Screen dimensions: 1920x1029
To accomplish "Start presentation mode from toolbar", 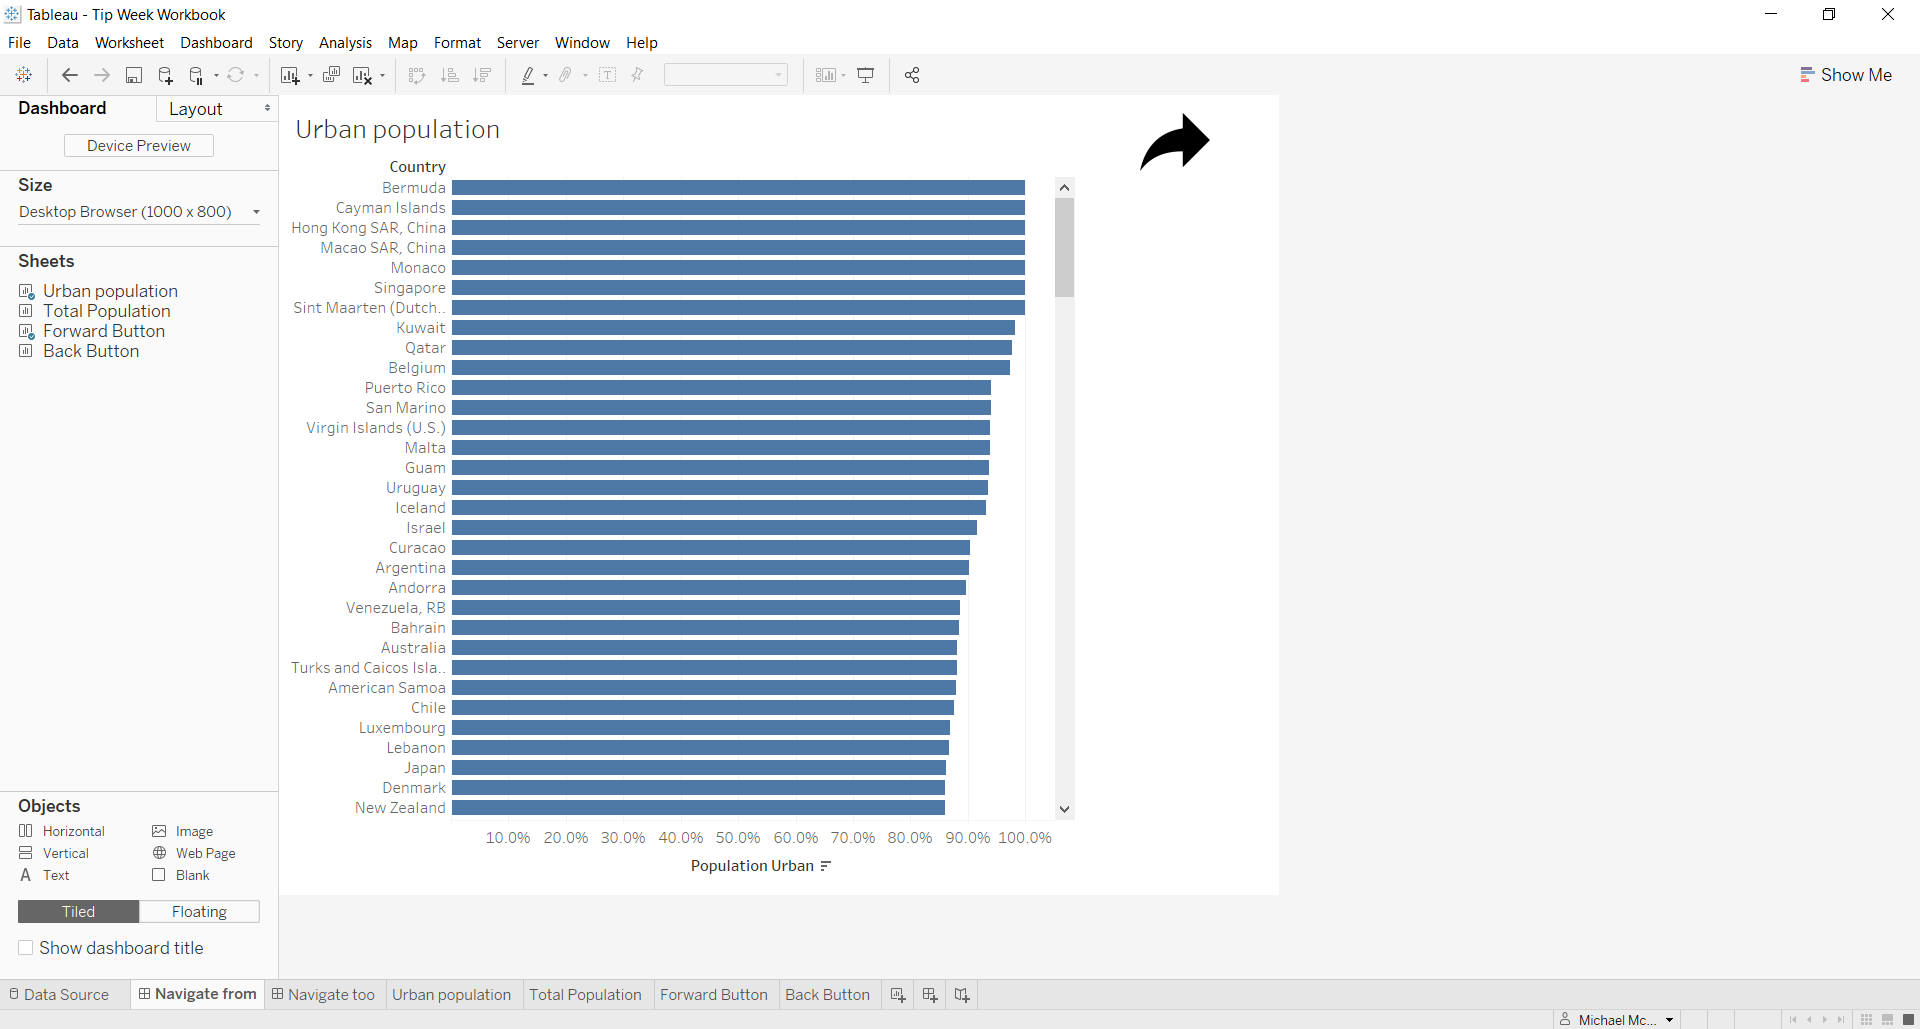I will pyautogui.click(x=866, y=75).
